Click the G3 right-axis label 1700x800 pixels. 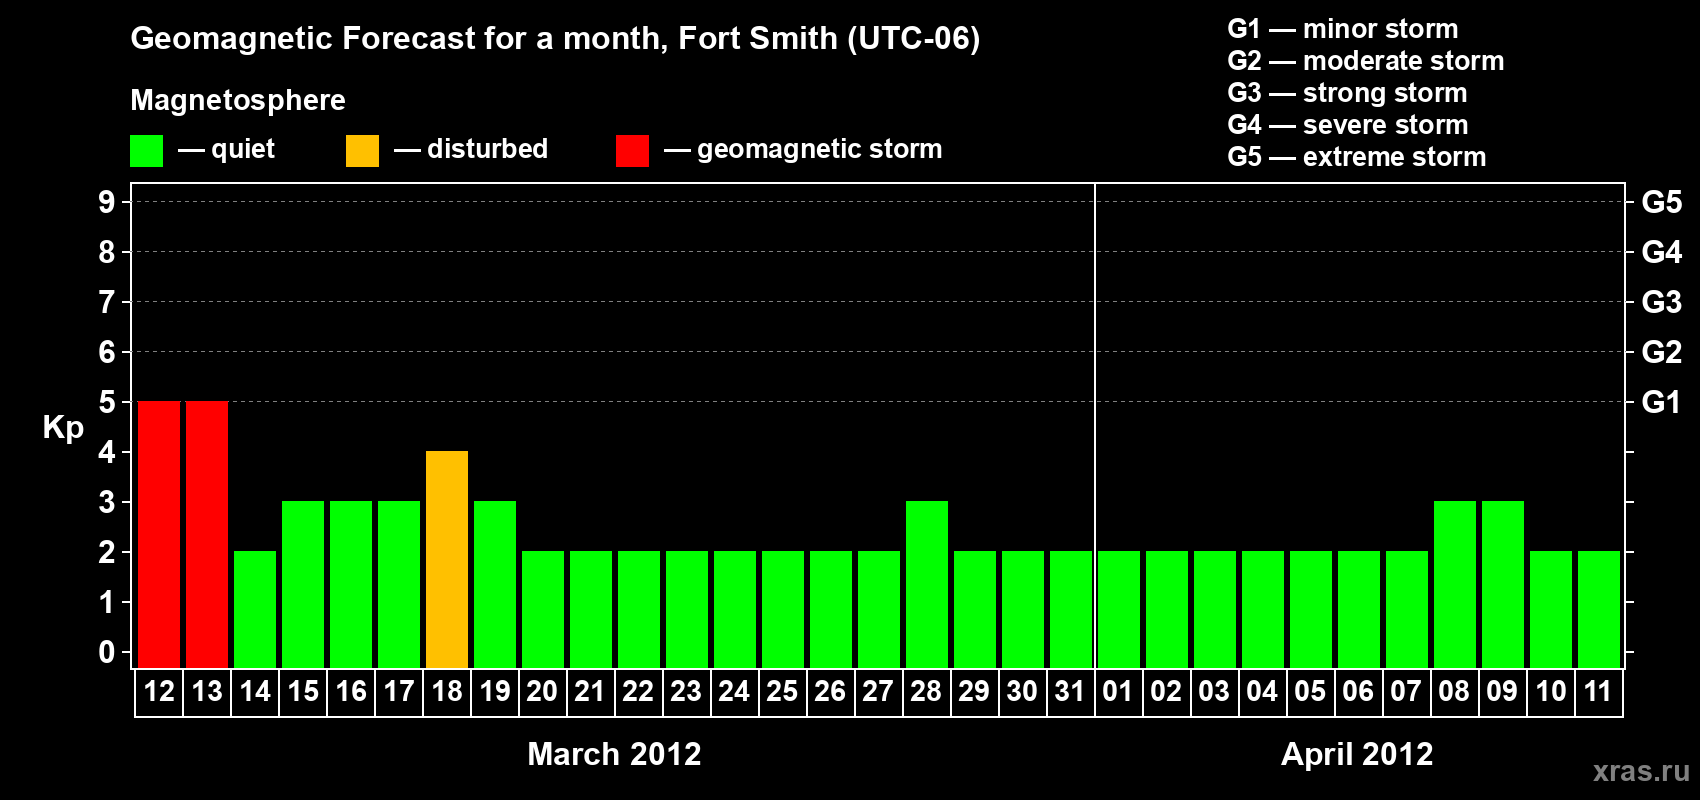point(1662,302)
